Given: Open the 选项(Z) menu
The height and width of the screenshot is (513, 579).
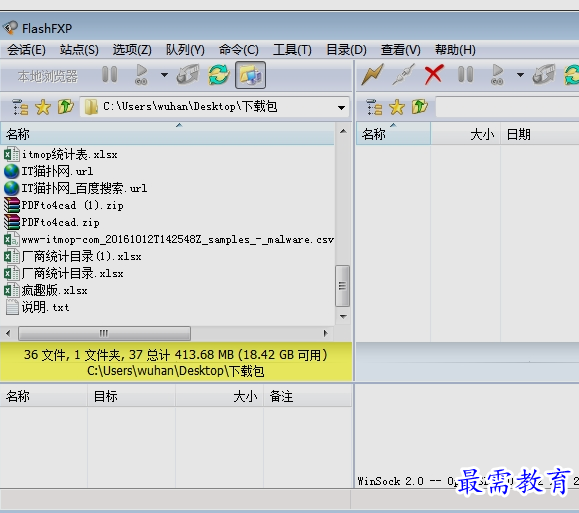Looking at the screenshot, I should (x=132, y=49).
